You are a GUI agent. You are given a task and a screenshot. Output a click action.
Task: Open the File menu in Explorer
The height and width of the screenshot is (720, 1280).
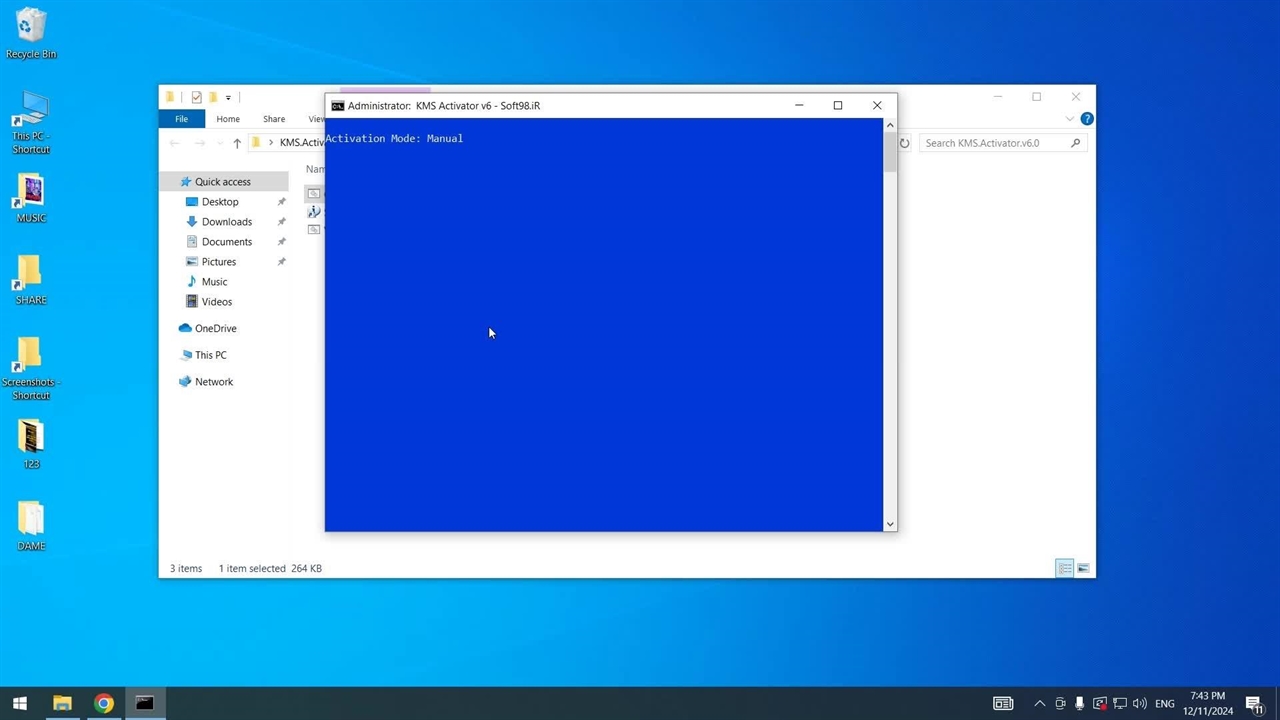tap(181, 119)
